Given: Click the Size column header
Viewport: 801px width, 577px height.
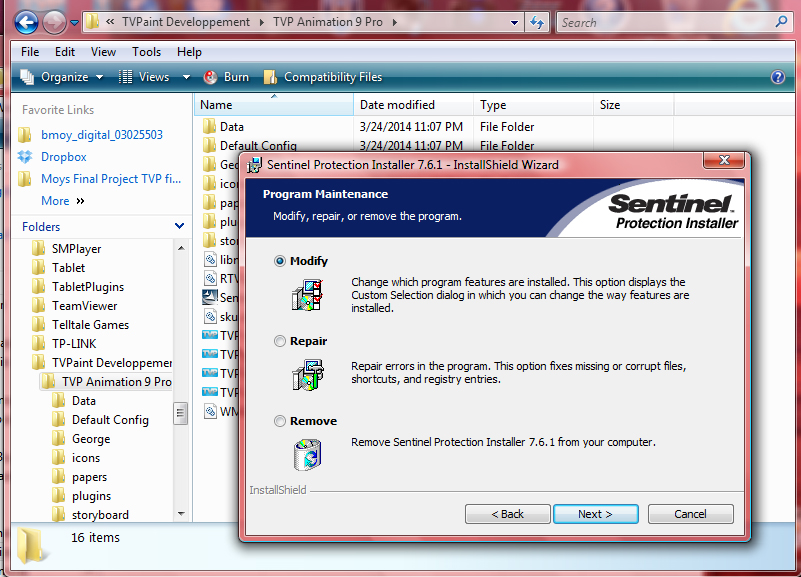Looking at the screenshot, I should point(633,105).
